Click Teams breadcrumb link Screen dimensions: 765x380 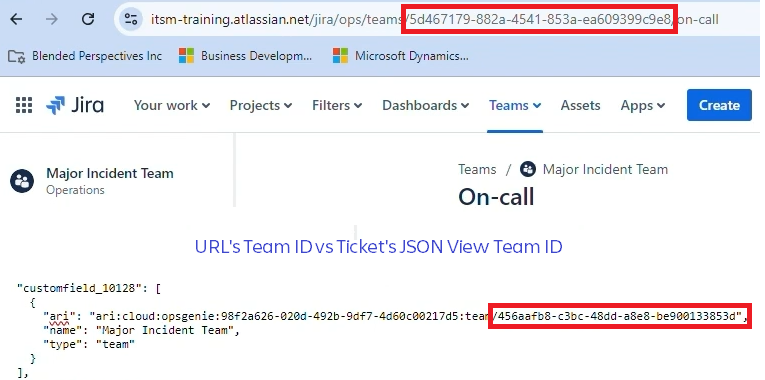477,169
